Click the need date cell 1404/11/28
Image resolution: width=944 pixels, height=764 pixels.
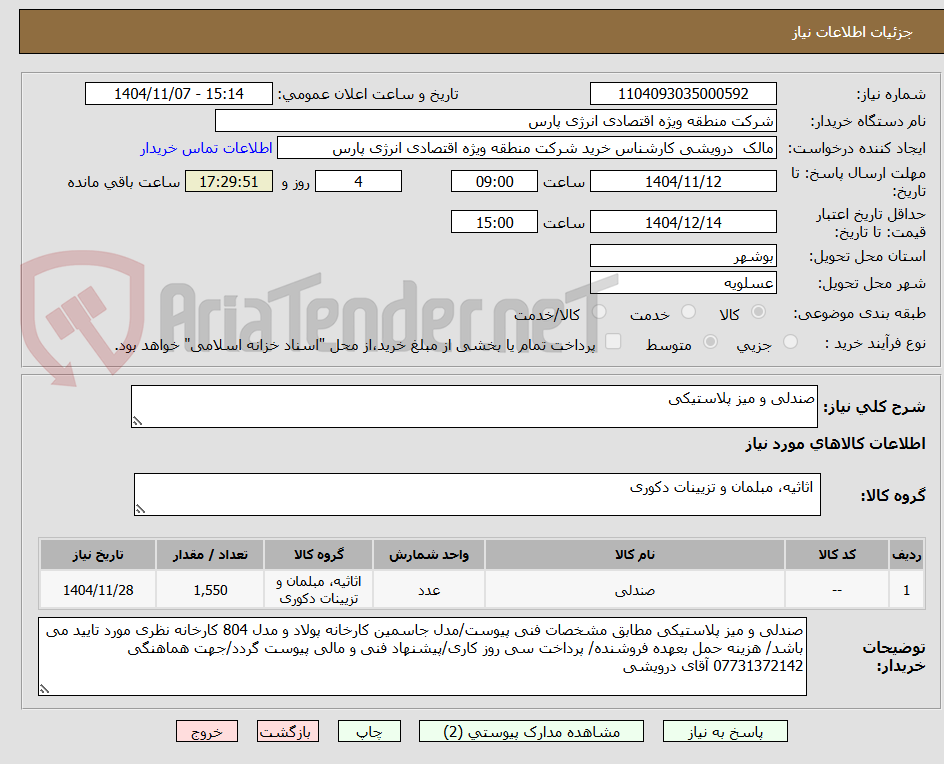click(98, 590)
